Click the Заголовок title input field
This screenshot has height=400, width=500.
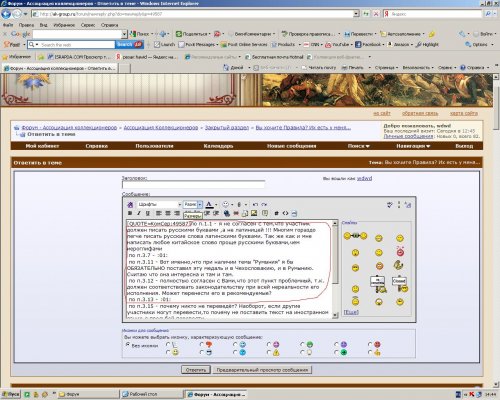(193, 184)
